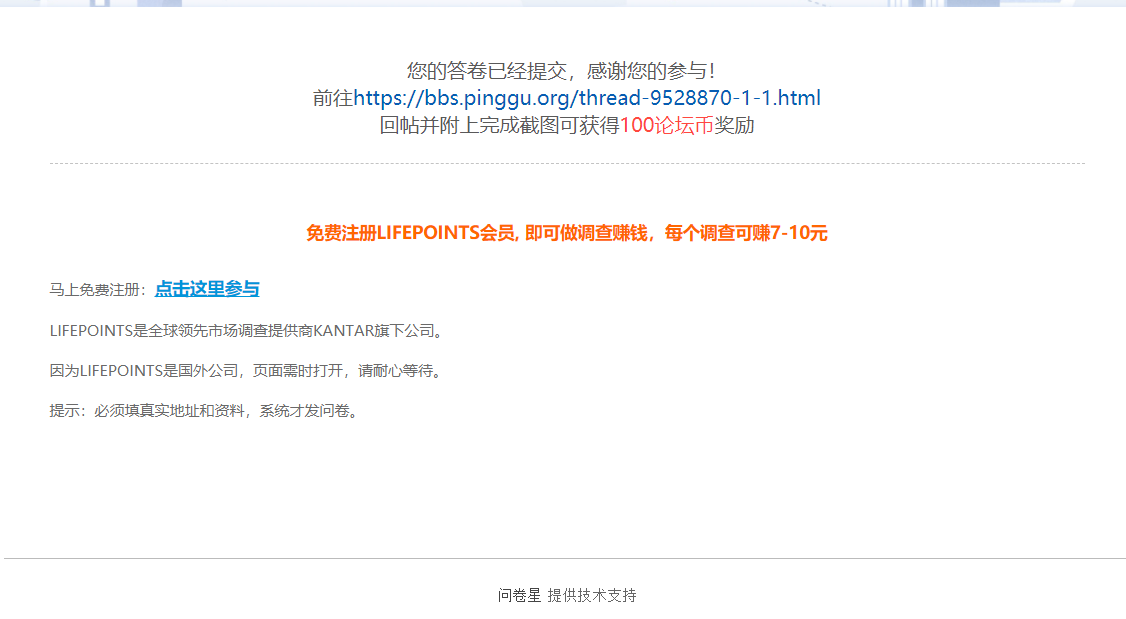Click the footer separator line above 问卷星

[565, 558]
